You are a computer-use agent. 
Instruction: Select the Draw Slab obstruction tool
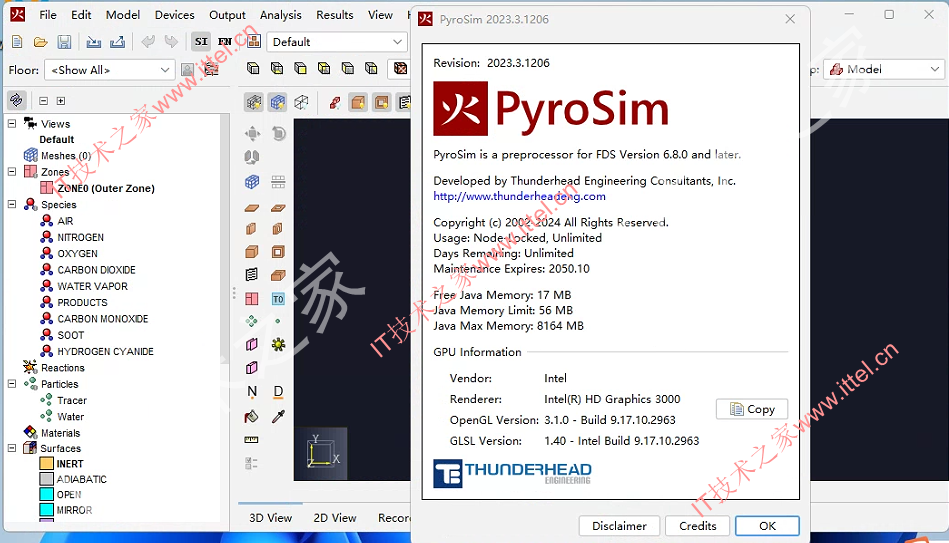[252, 208]
